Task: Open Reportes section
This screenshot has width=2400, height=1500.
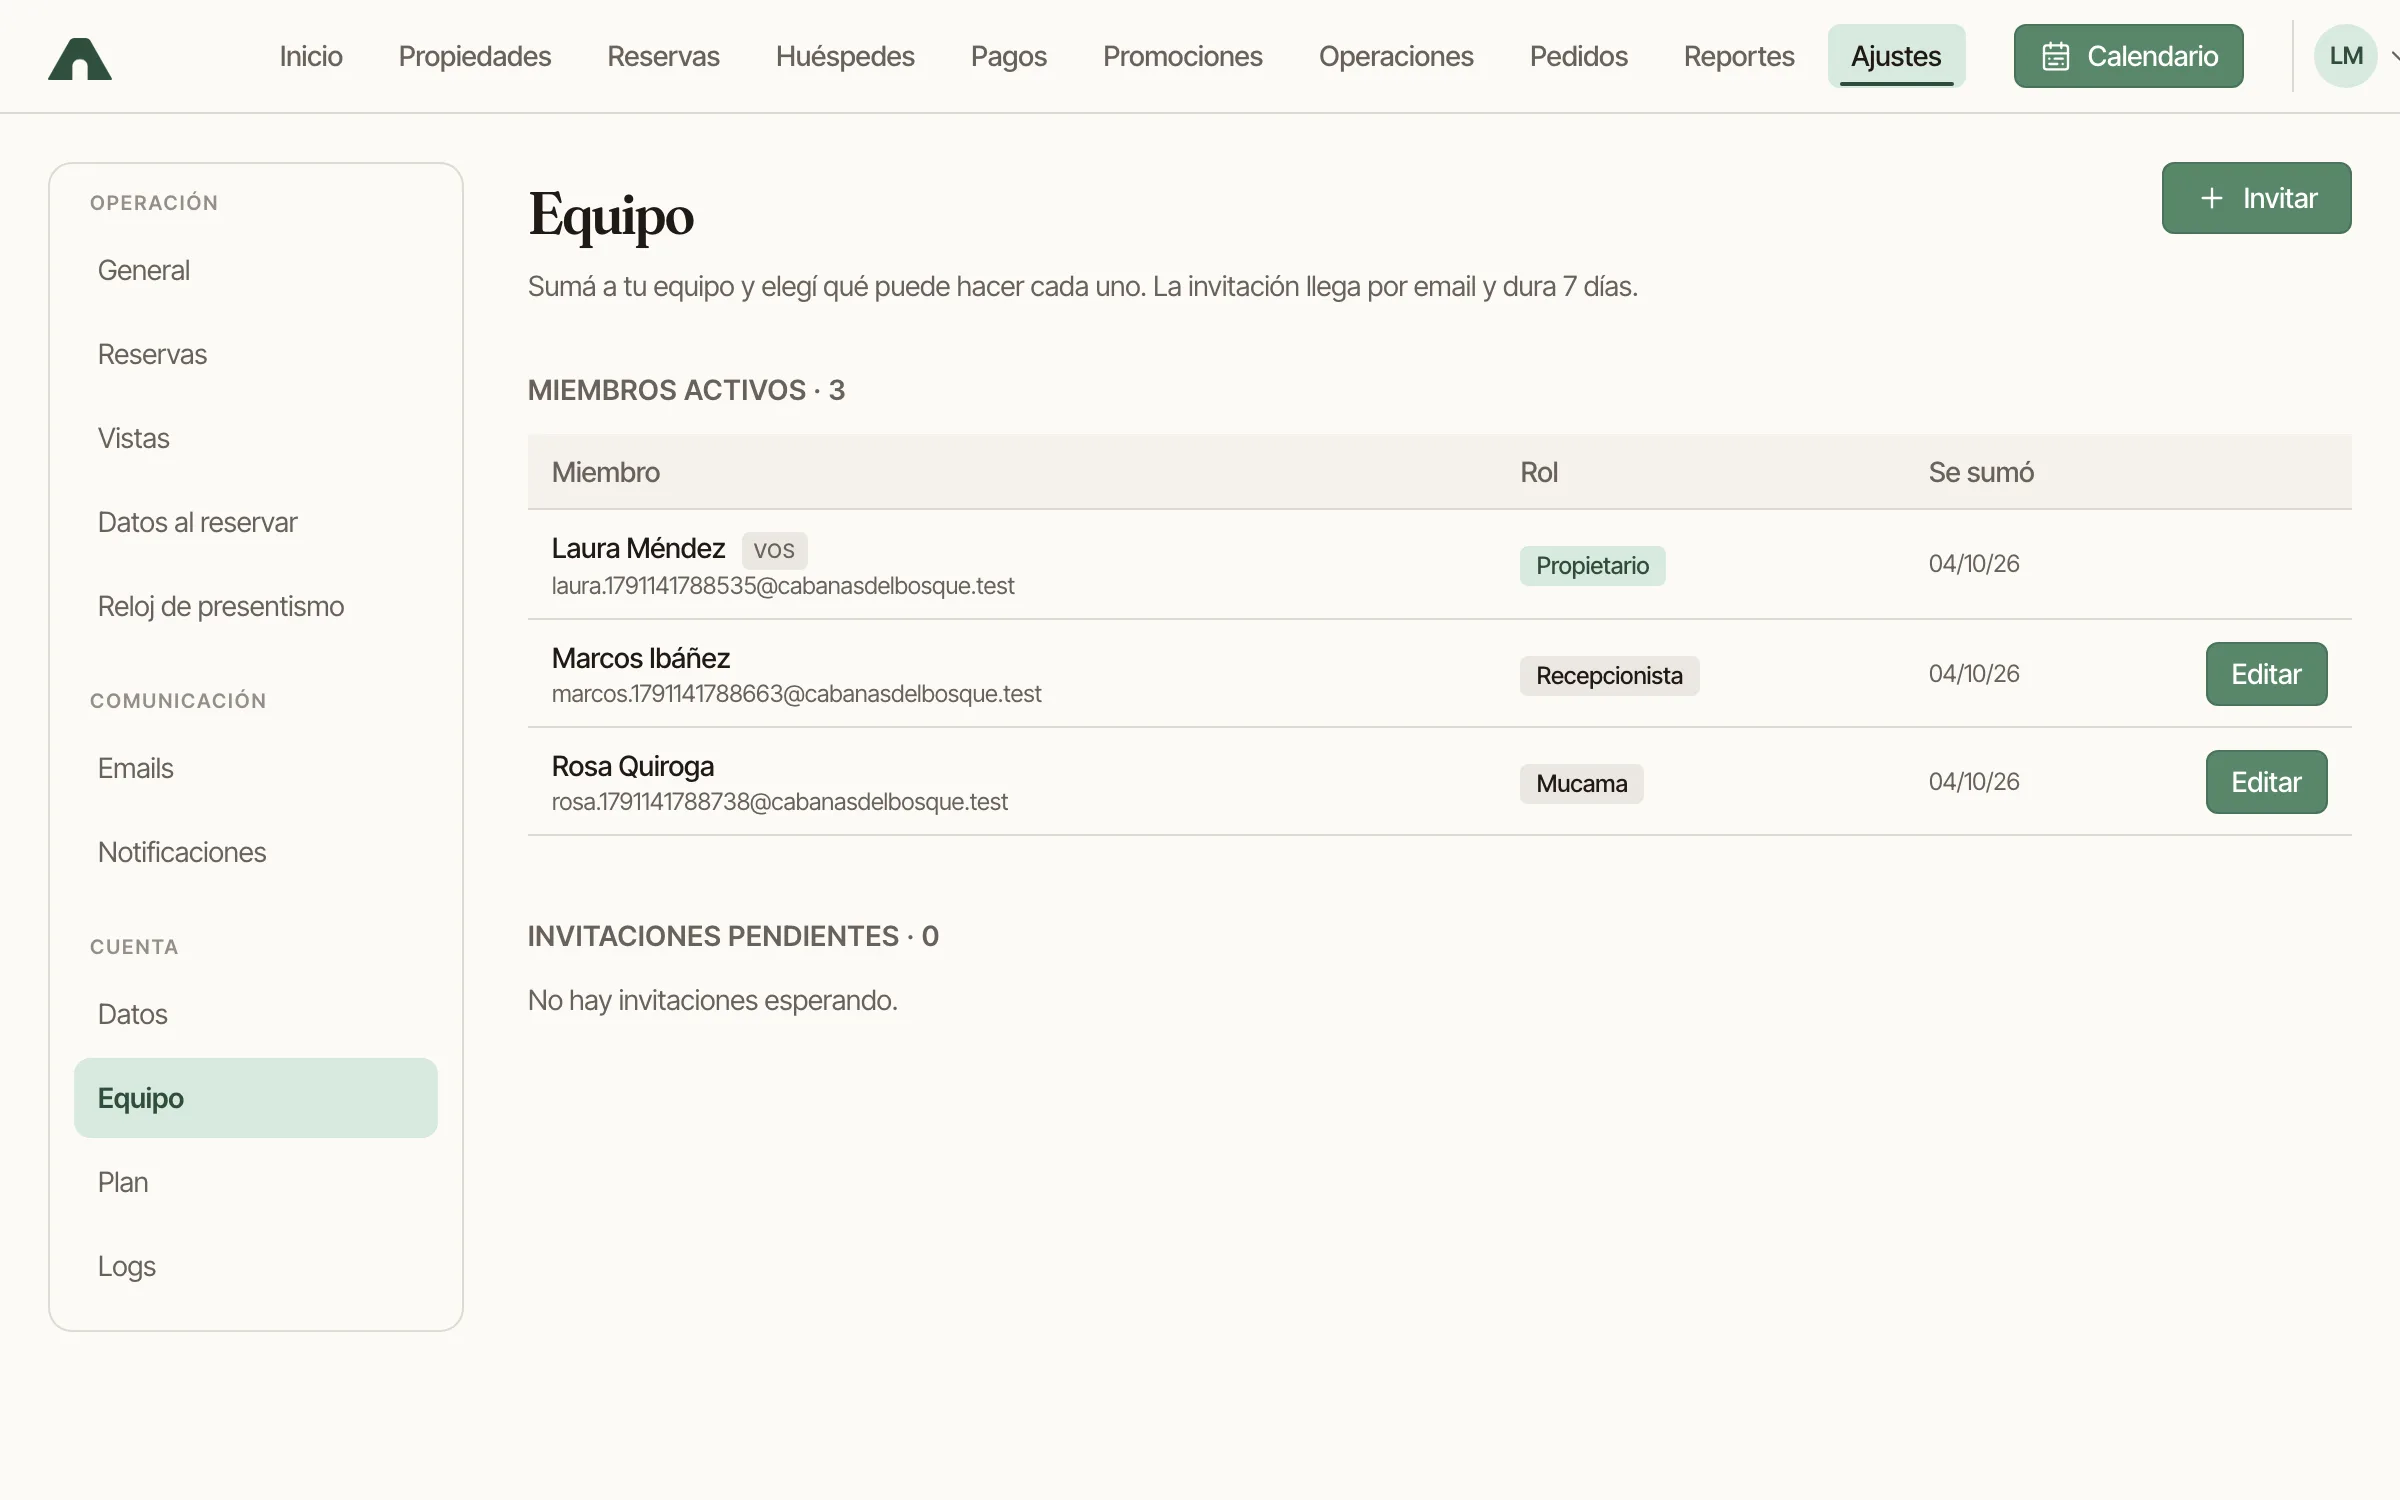Action: pyautogui.click(x=1739, y=56)
